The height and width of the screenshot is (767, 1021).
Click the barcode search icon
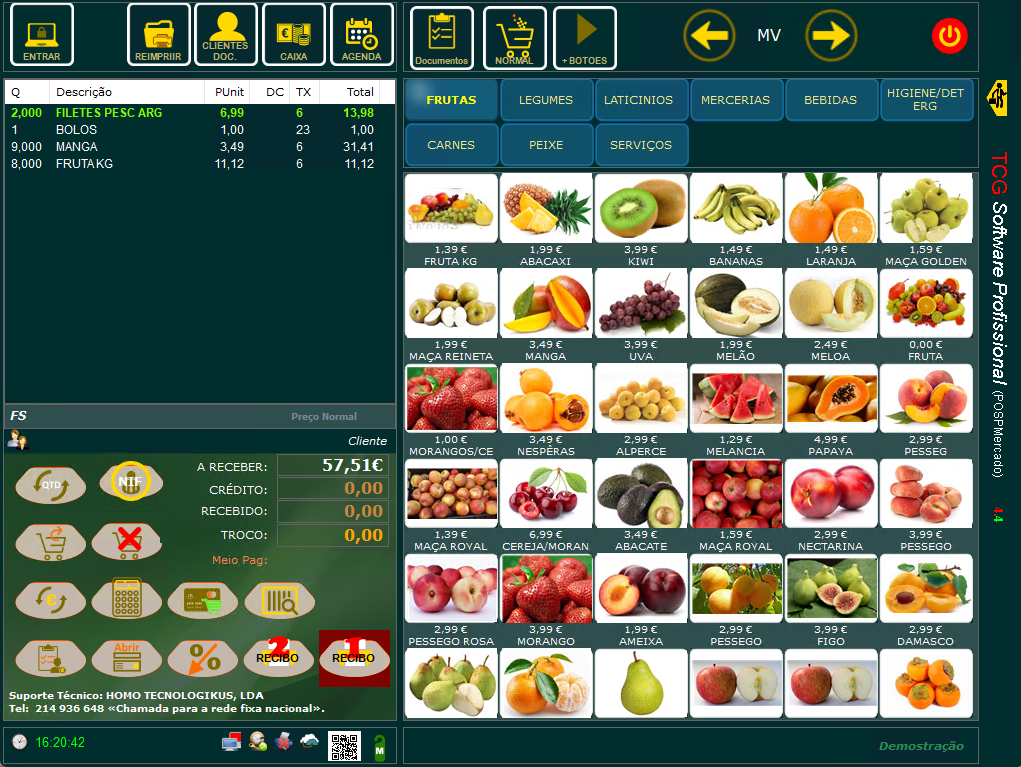pyautogui.click(x=279, y=599)
